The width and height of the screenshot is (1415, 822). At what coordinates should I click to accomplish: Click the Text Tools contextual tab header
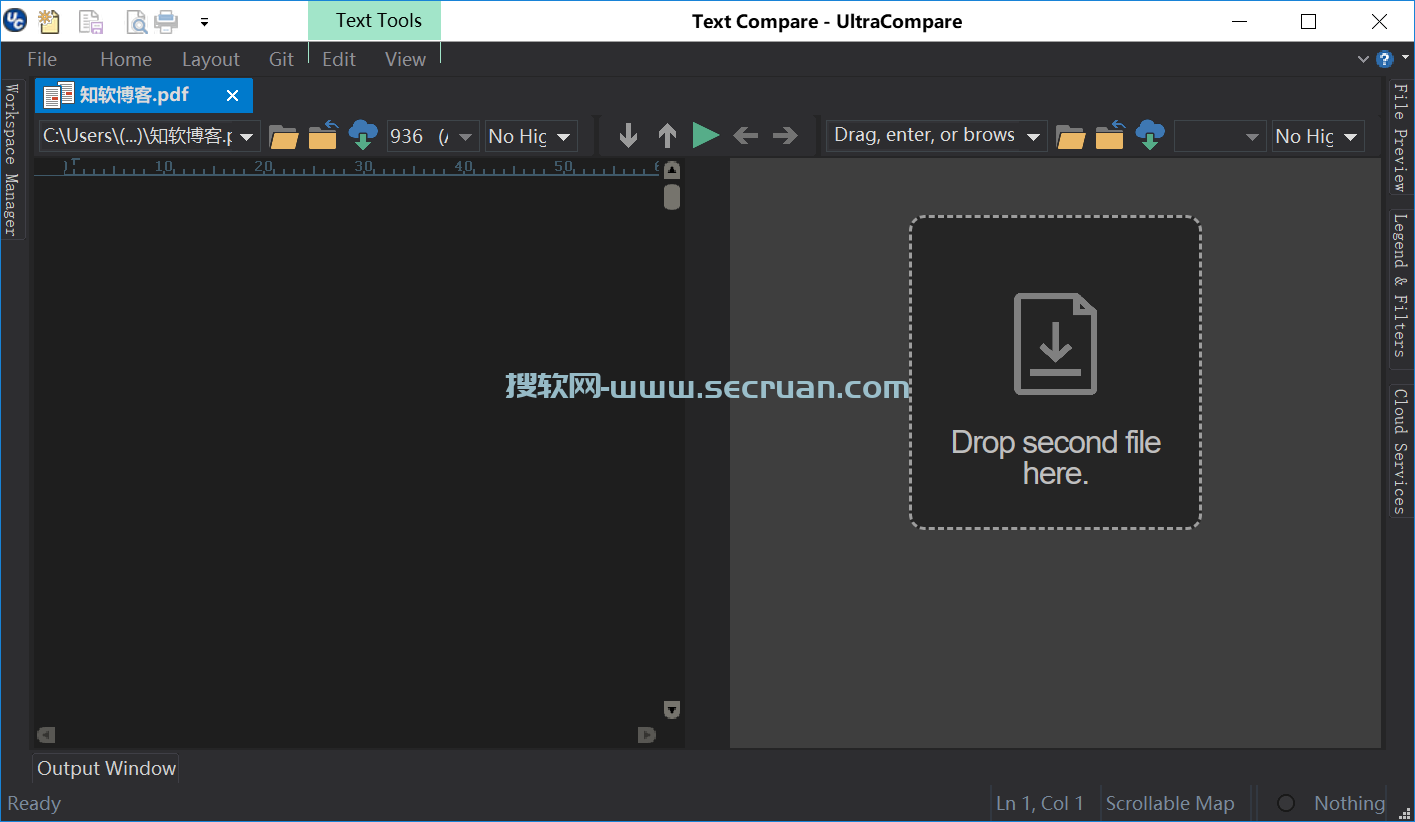pos(374,20)
